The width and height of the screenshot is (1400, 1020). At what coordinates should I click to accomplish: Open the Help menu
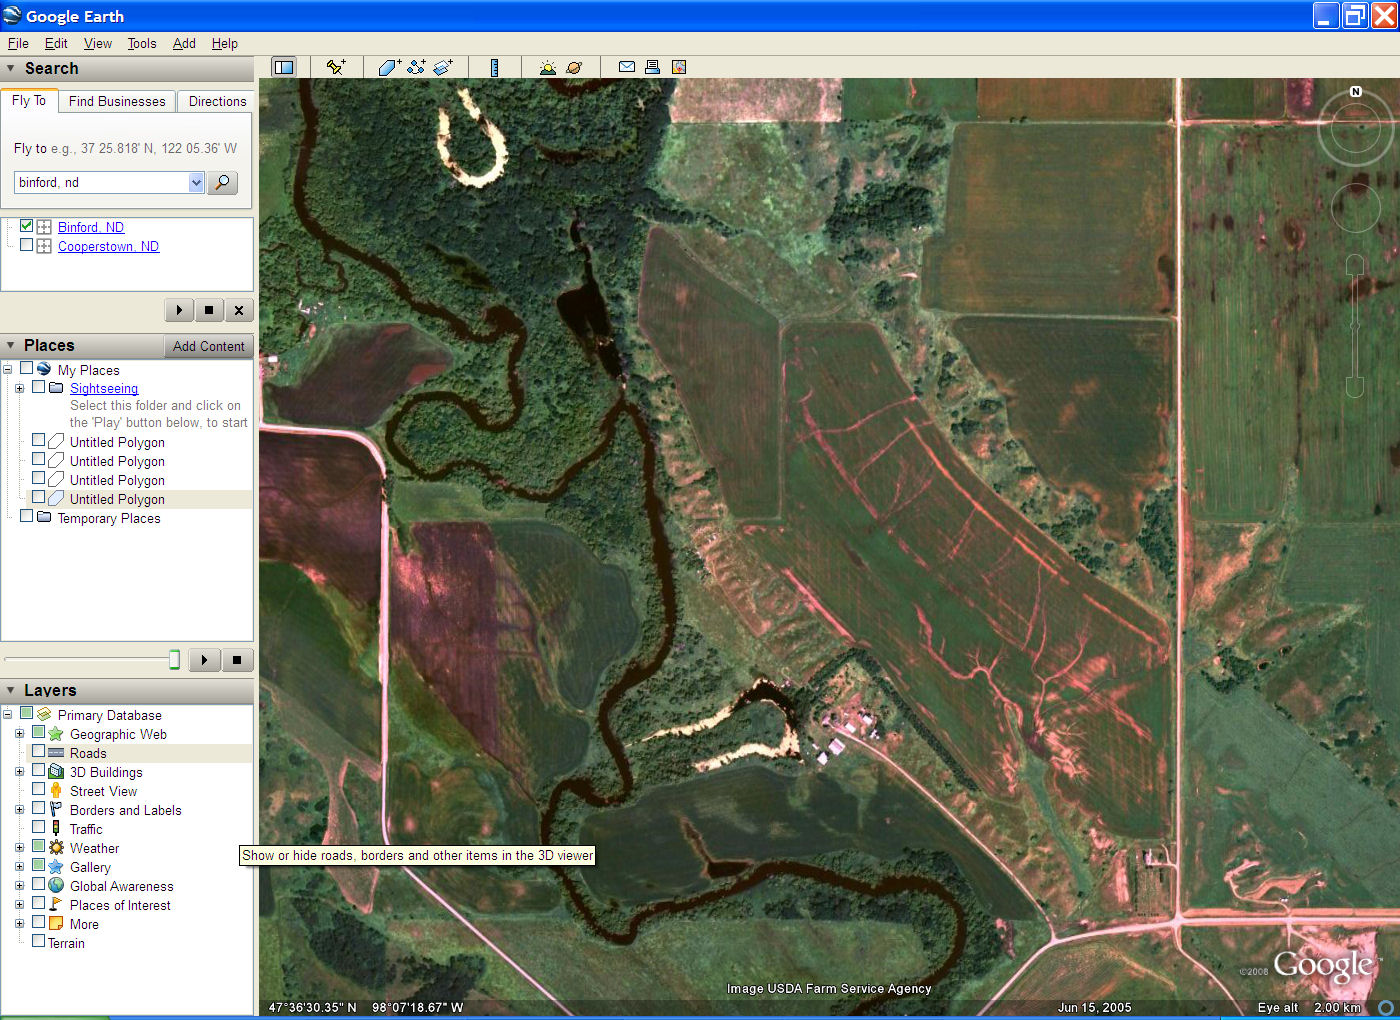tap(225, 43)
